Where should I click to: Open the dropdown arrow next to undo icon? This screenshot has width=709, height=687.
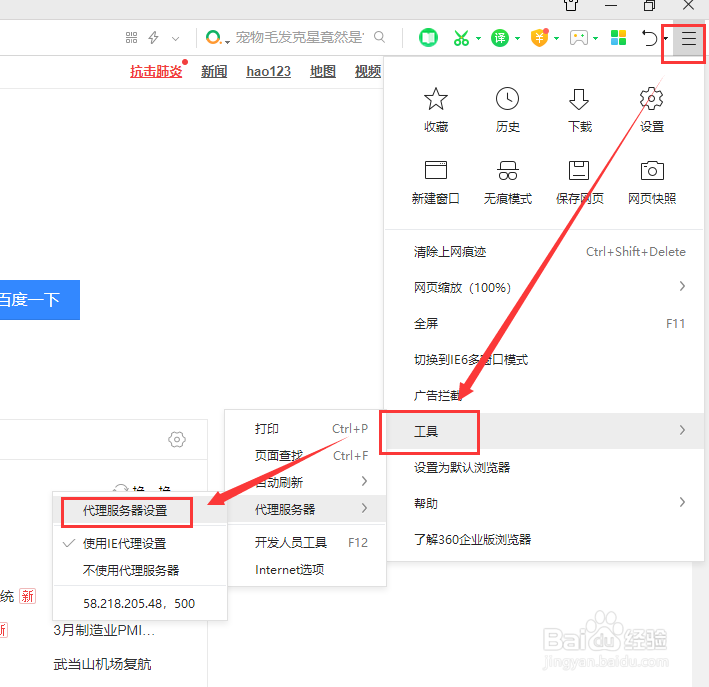tap(666, 38)
